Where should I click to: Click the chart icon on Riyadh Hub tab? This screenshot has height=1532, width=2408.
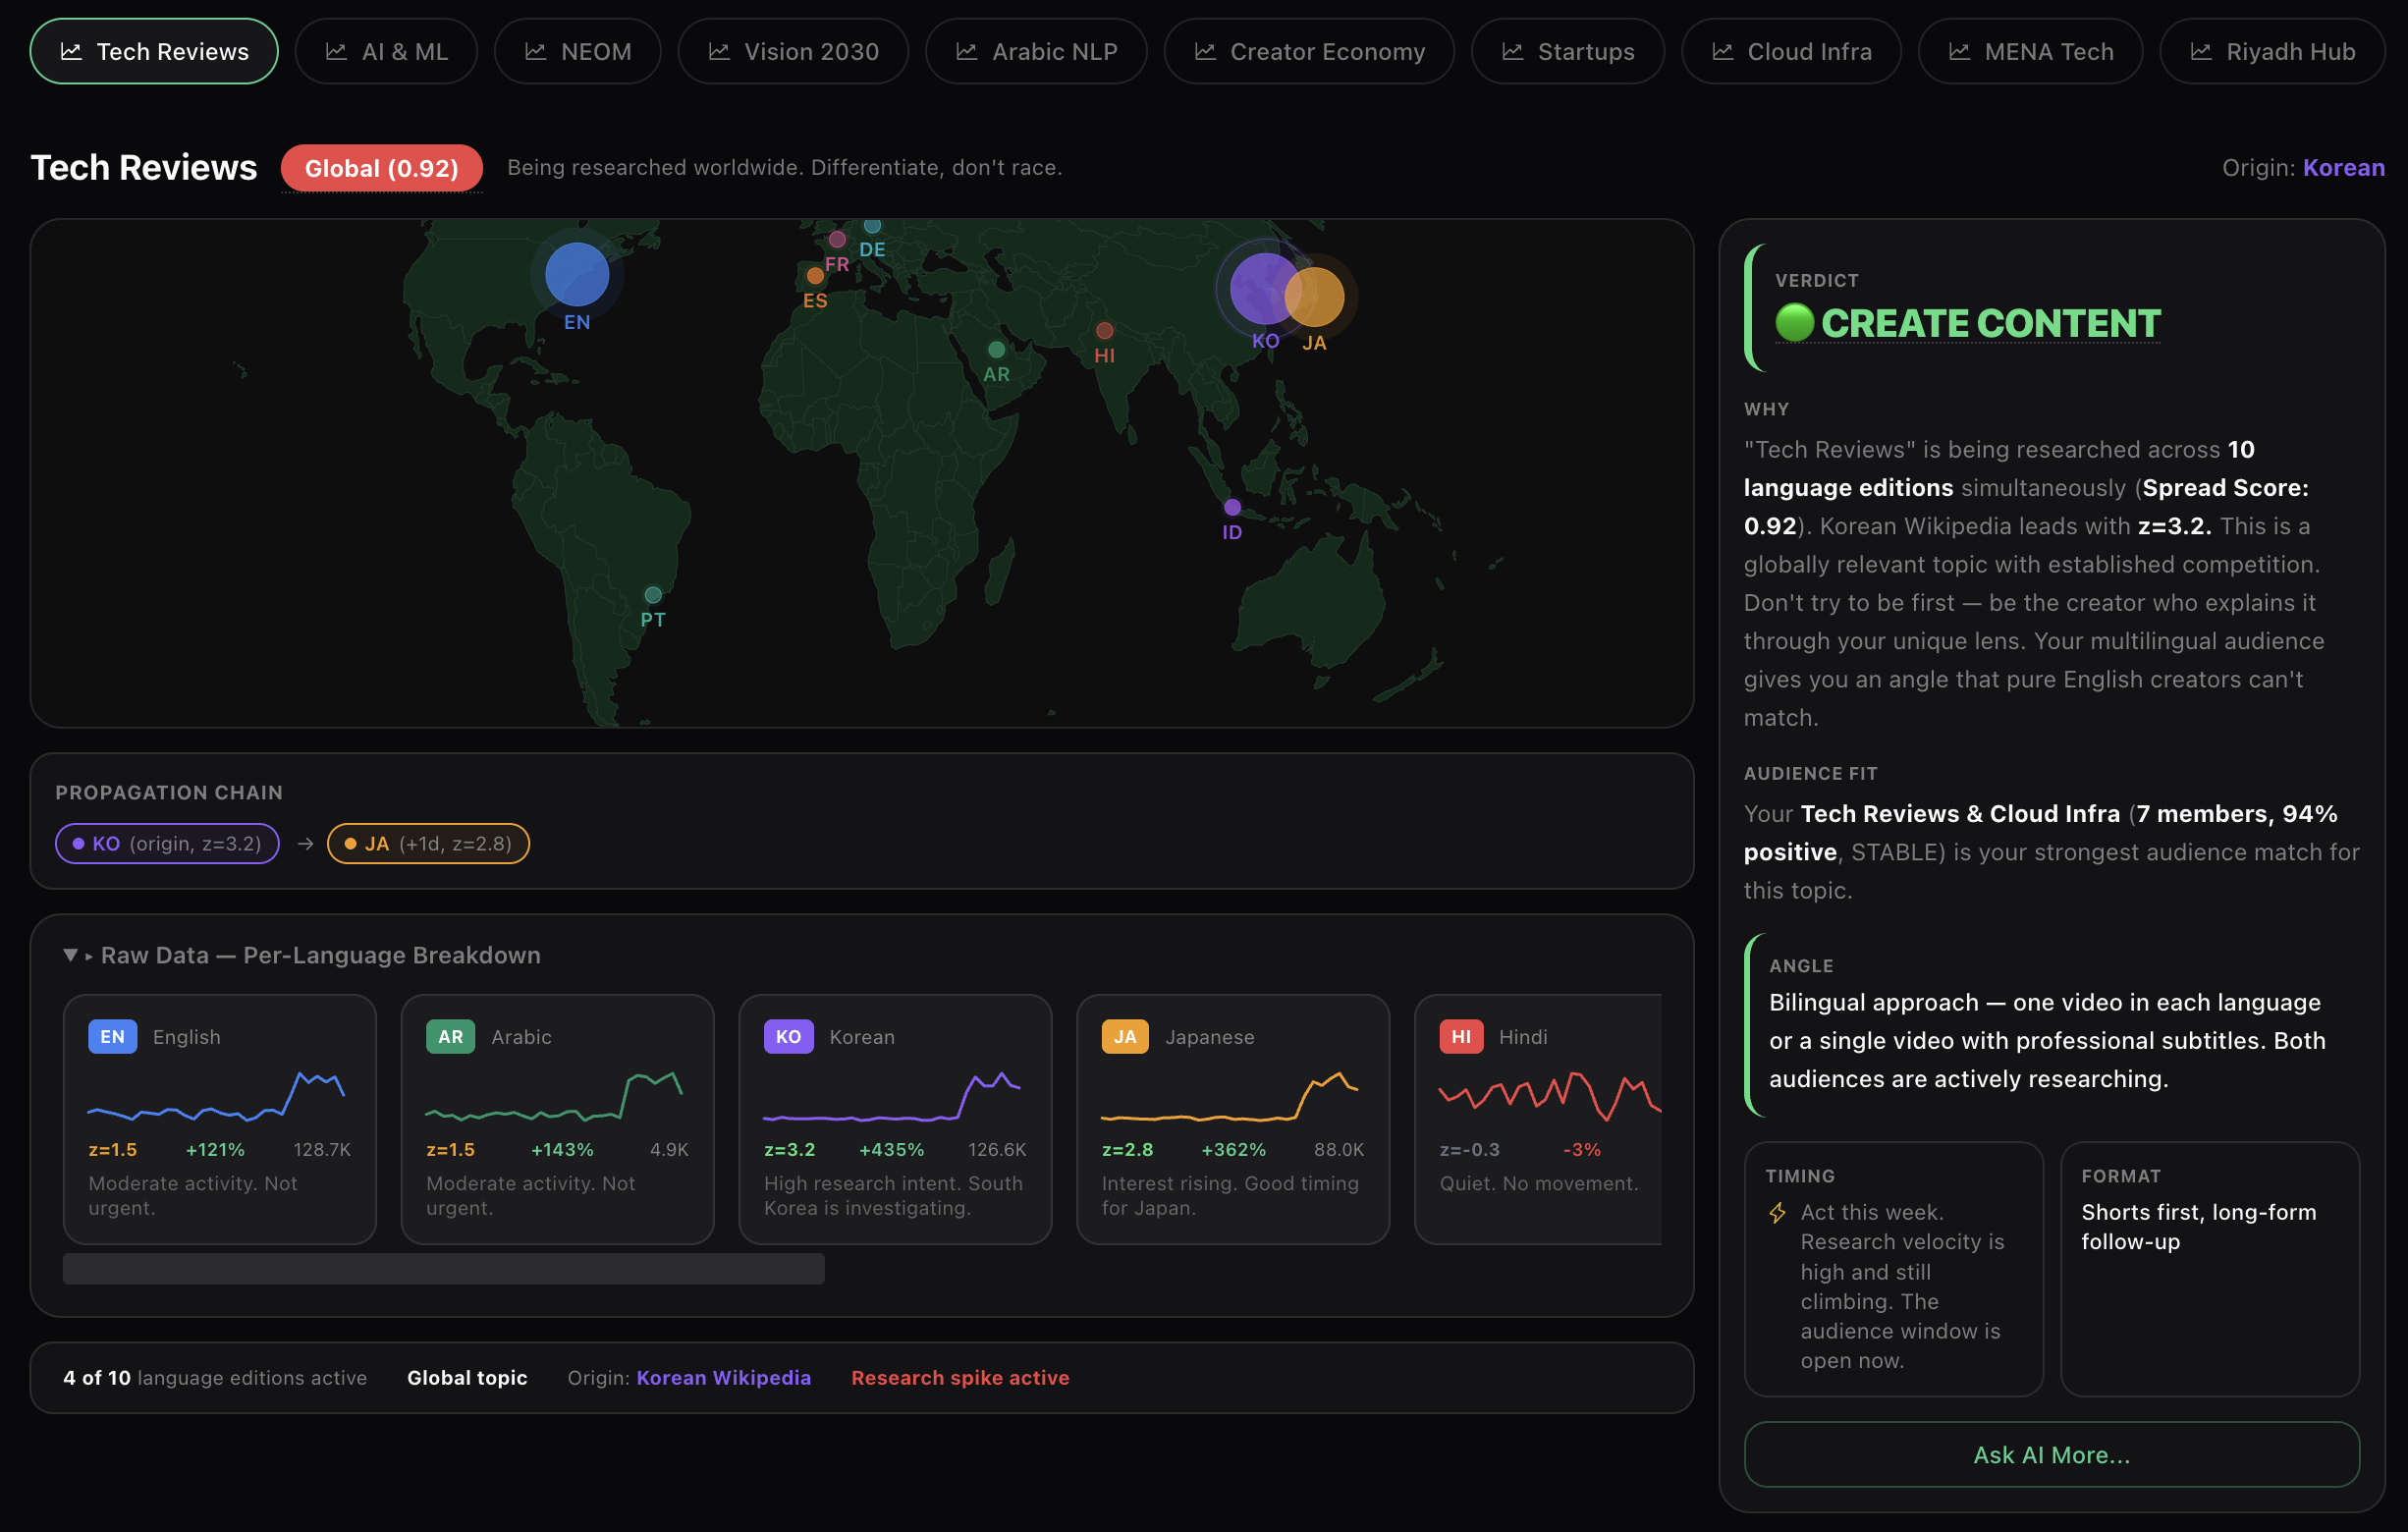click(2201, 51)
